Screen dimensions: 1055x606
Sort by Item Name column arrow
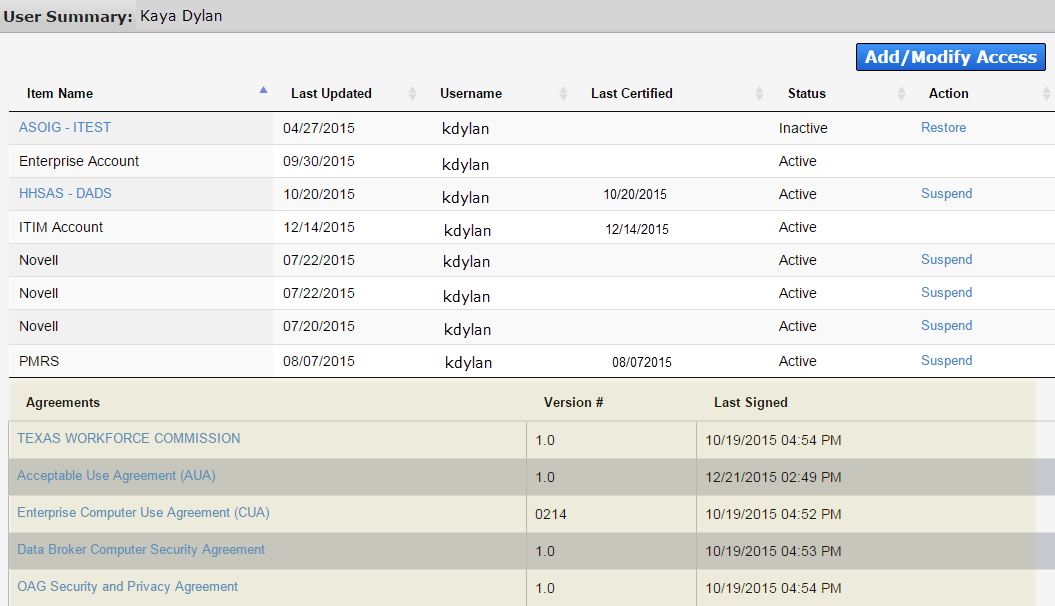263,90
